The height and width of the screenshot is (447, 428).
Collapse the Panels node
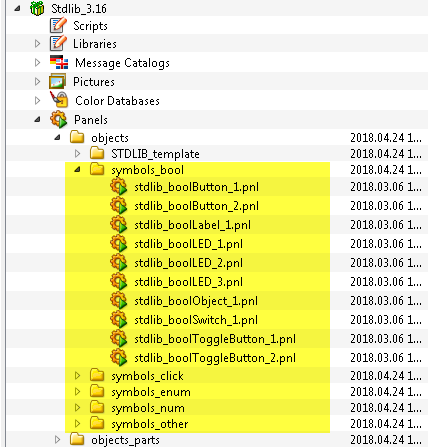coord(37,119)
